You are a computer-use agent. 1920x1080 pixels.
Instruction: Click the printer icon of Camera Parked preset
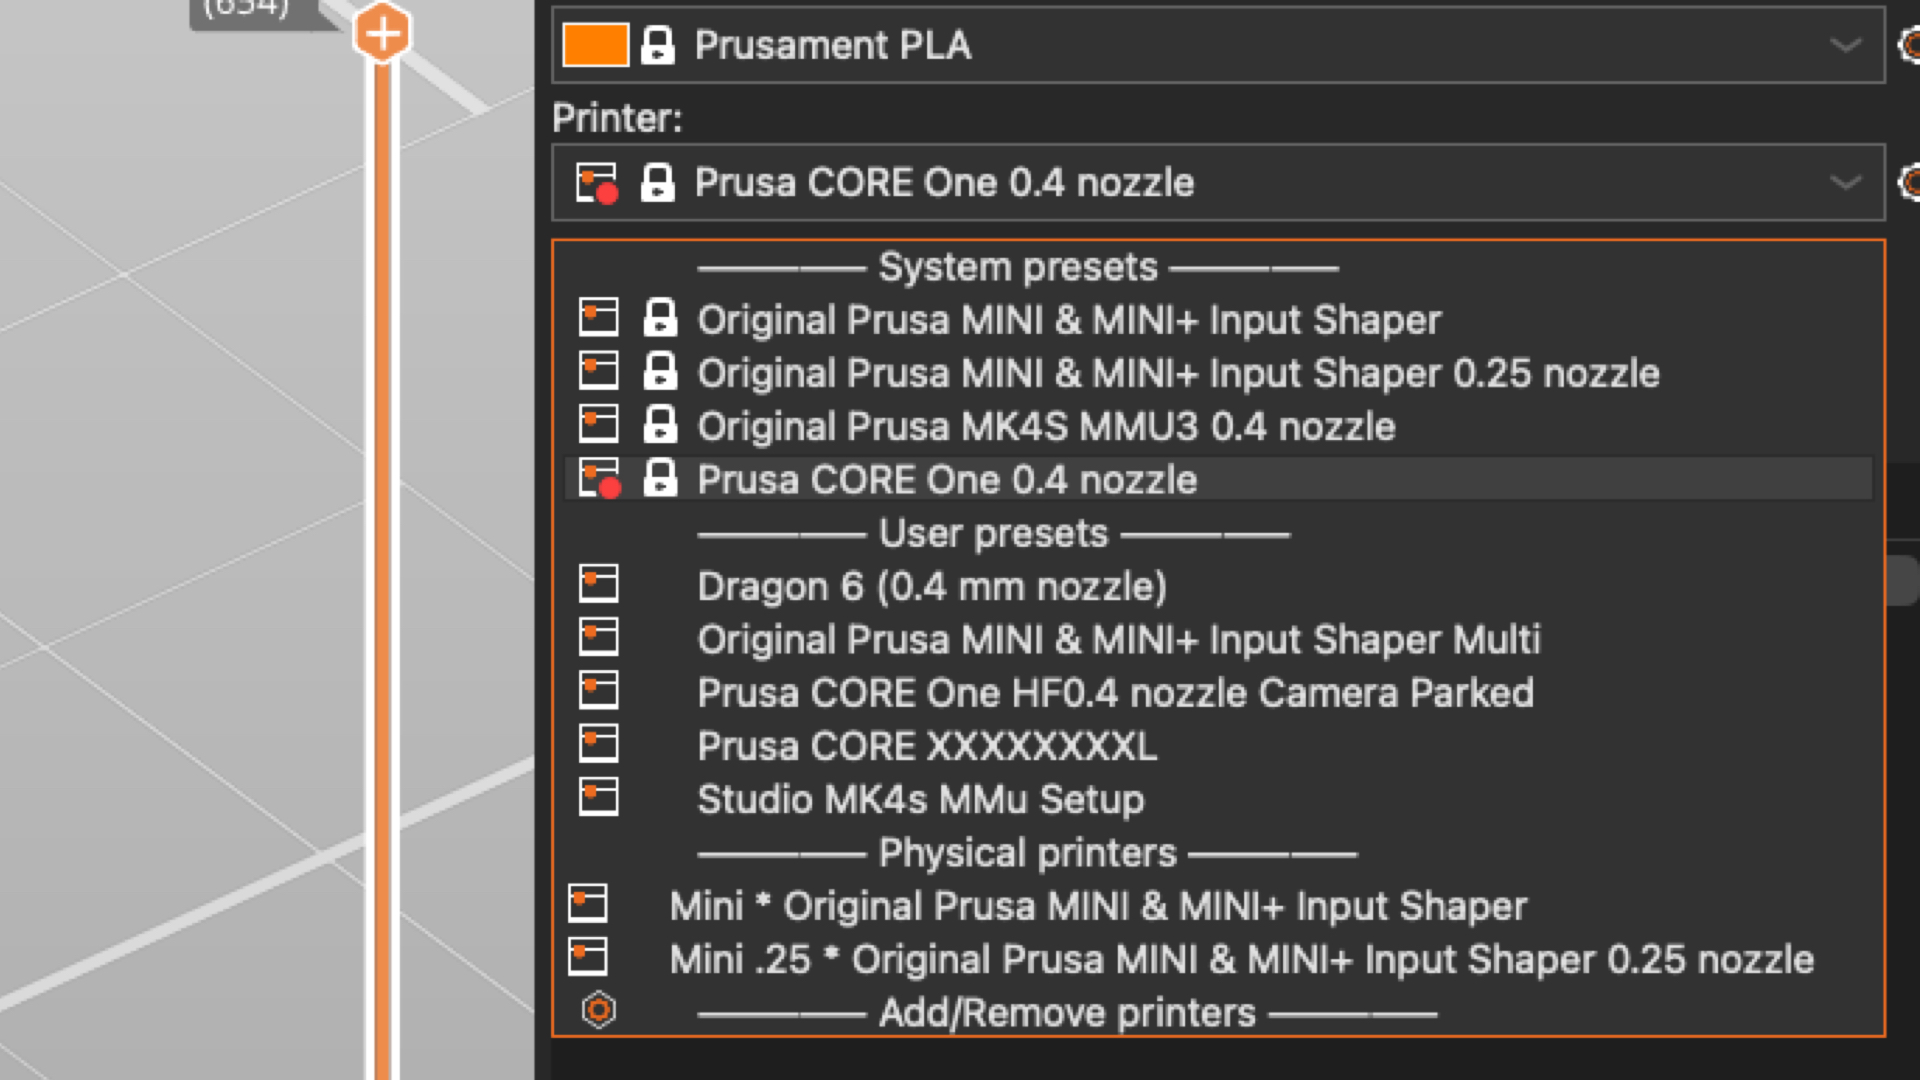click(x=599, y=690)
